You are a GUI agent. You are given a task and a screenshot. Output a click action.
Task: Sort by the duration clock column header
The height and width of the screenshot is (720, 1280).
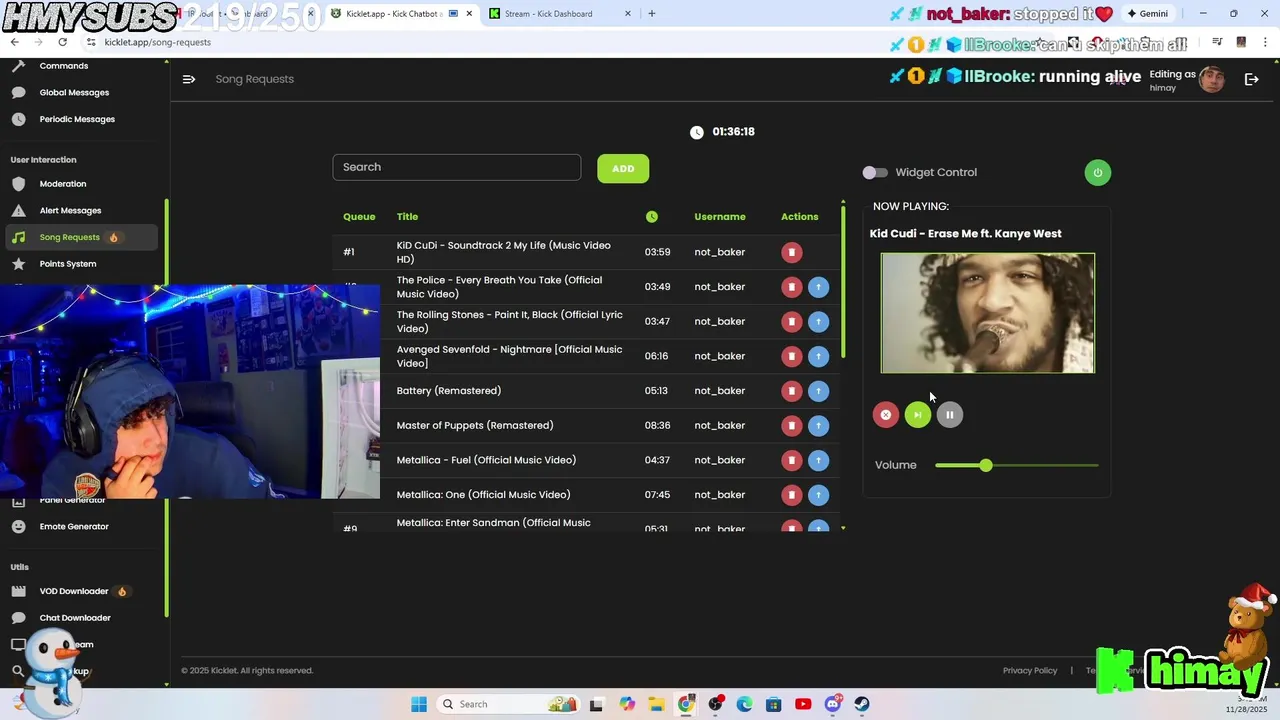click(x=652, y=216)
